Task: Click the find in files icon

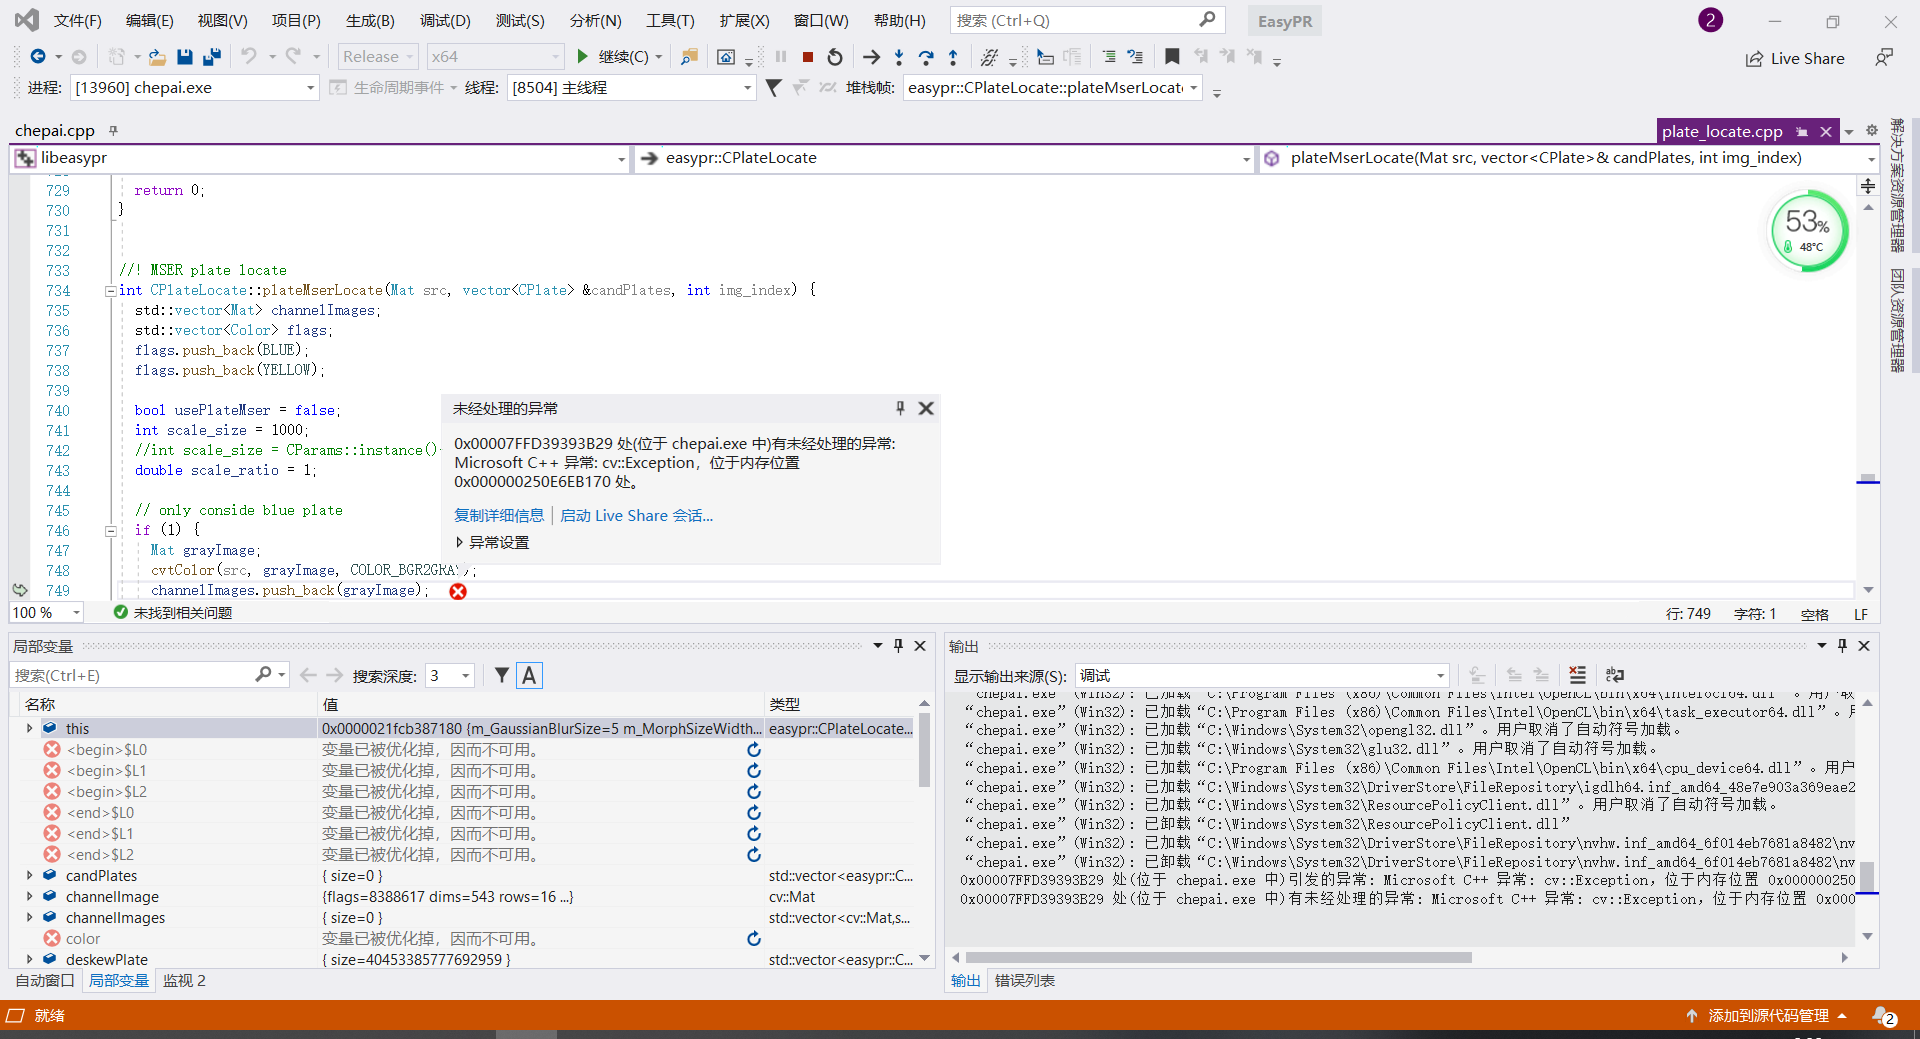Action: tap(689, 57)
